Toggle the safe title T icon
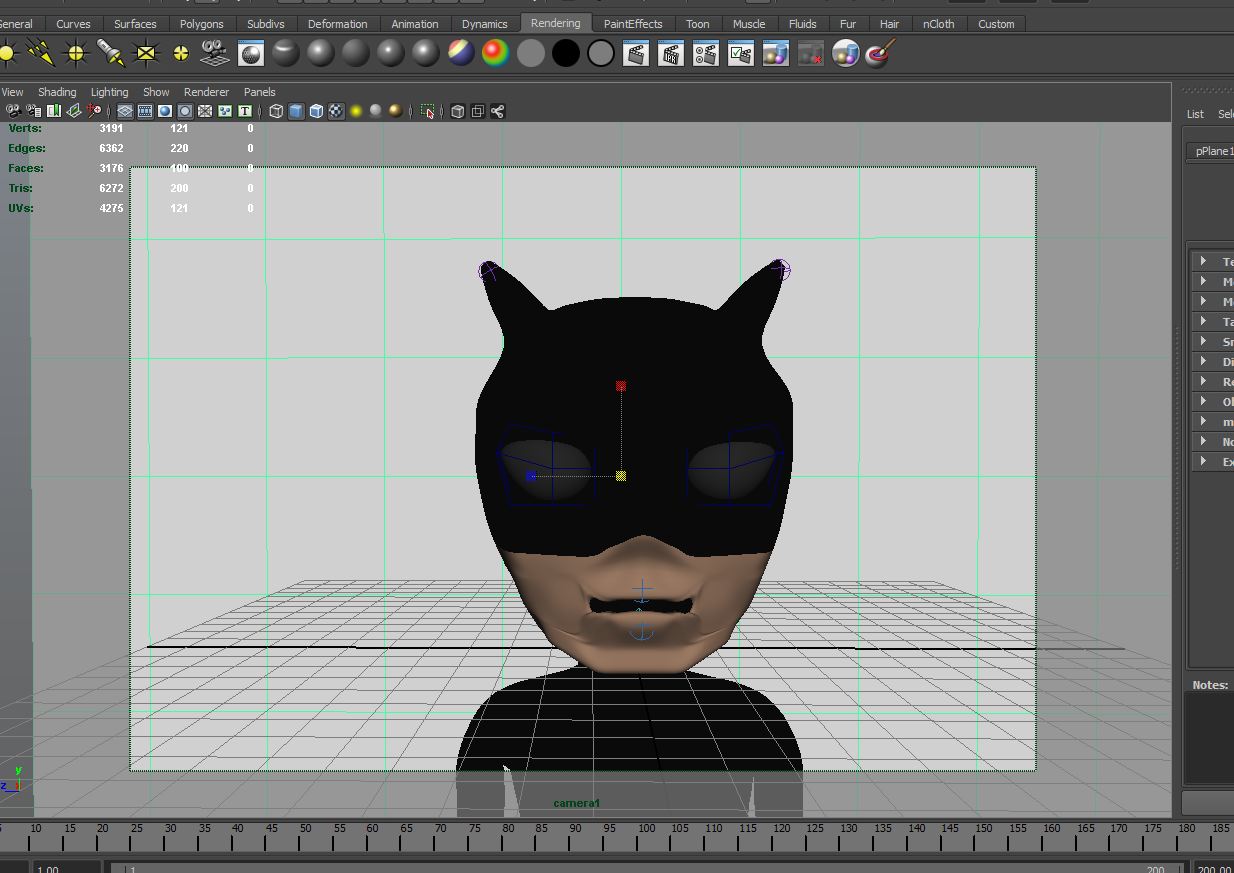This screenshot has height=873, width=1234. coord(244,111)
